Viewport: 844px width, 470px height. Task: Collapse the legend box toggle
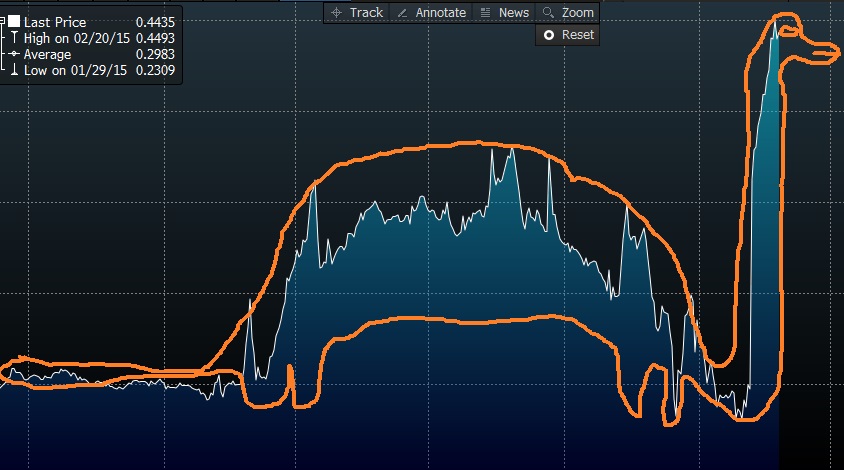(2, 22)
